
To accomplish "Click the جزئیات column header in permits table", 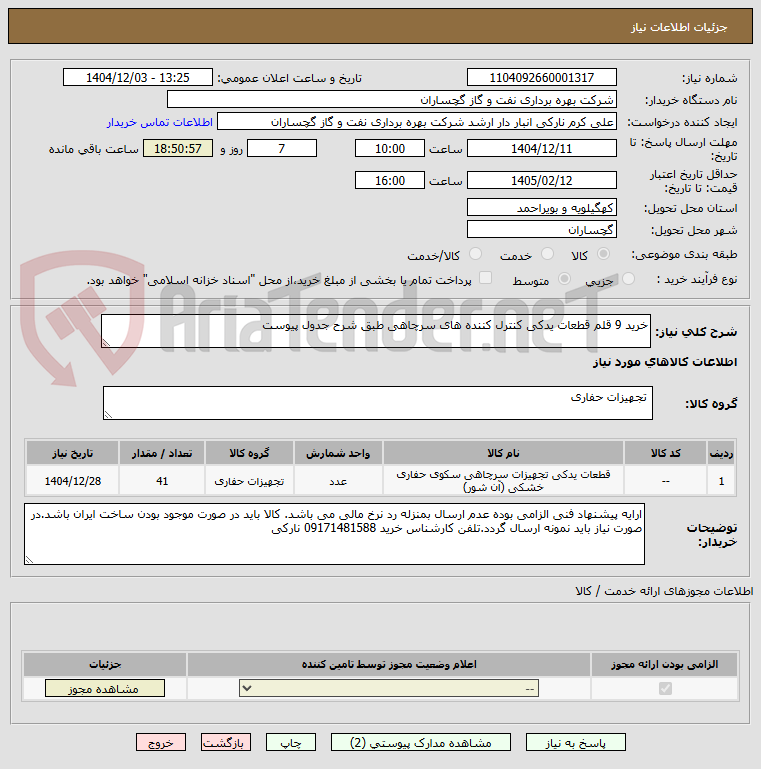I will [105, 664].
